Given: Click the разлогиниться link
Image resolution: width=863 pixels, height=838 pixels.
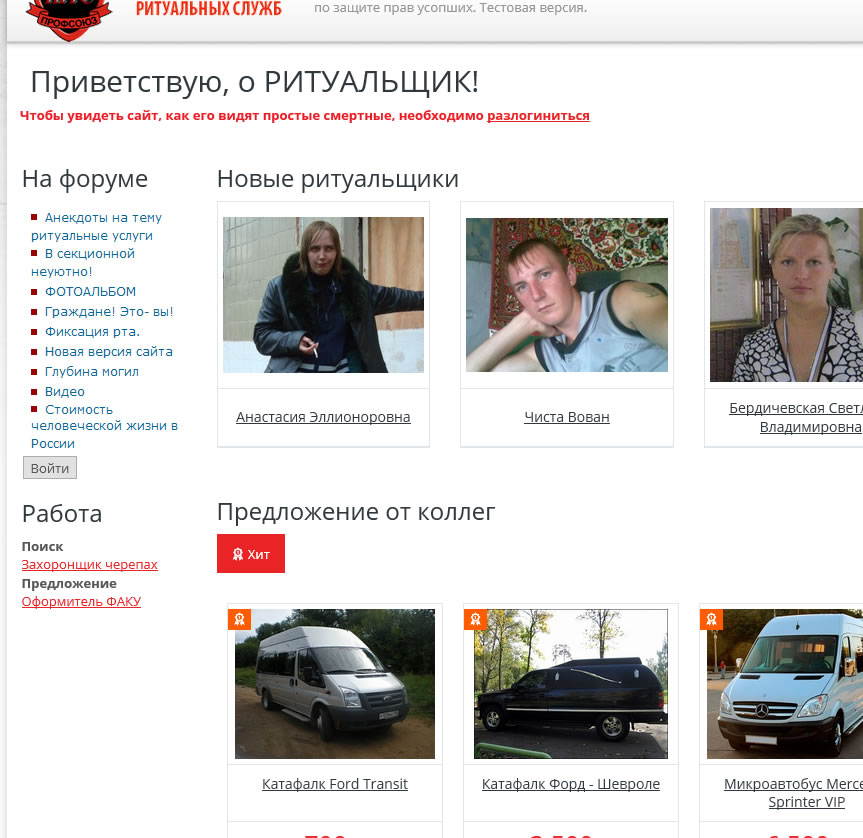Looking at the screenshot, I should coord(538,116).
